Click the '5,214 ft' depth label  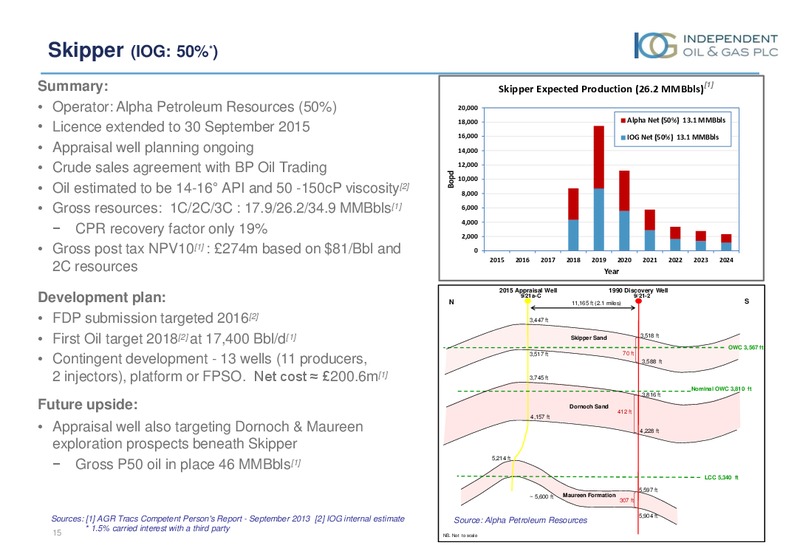pyautogui.click(x=501, y=458)
